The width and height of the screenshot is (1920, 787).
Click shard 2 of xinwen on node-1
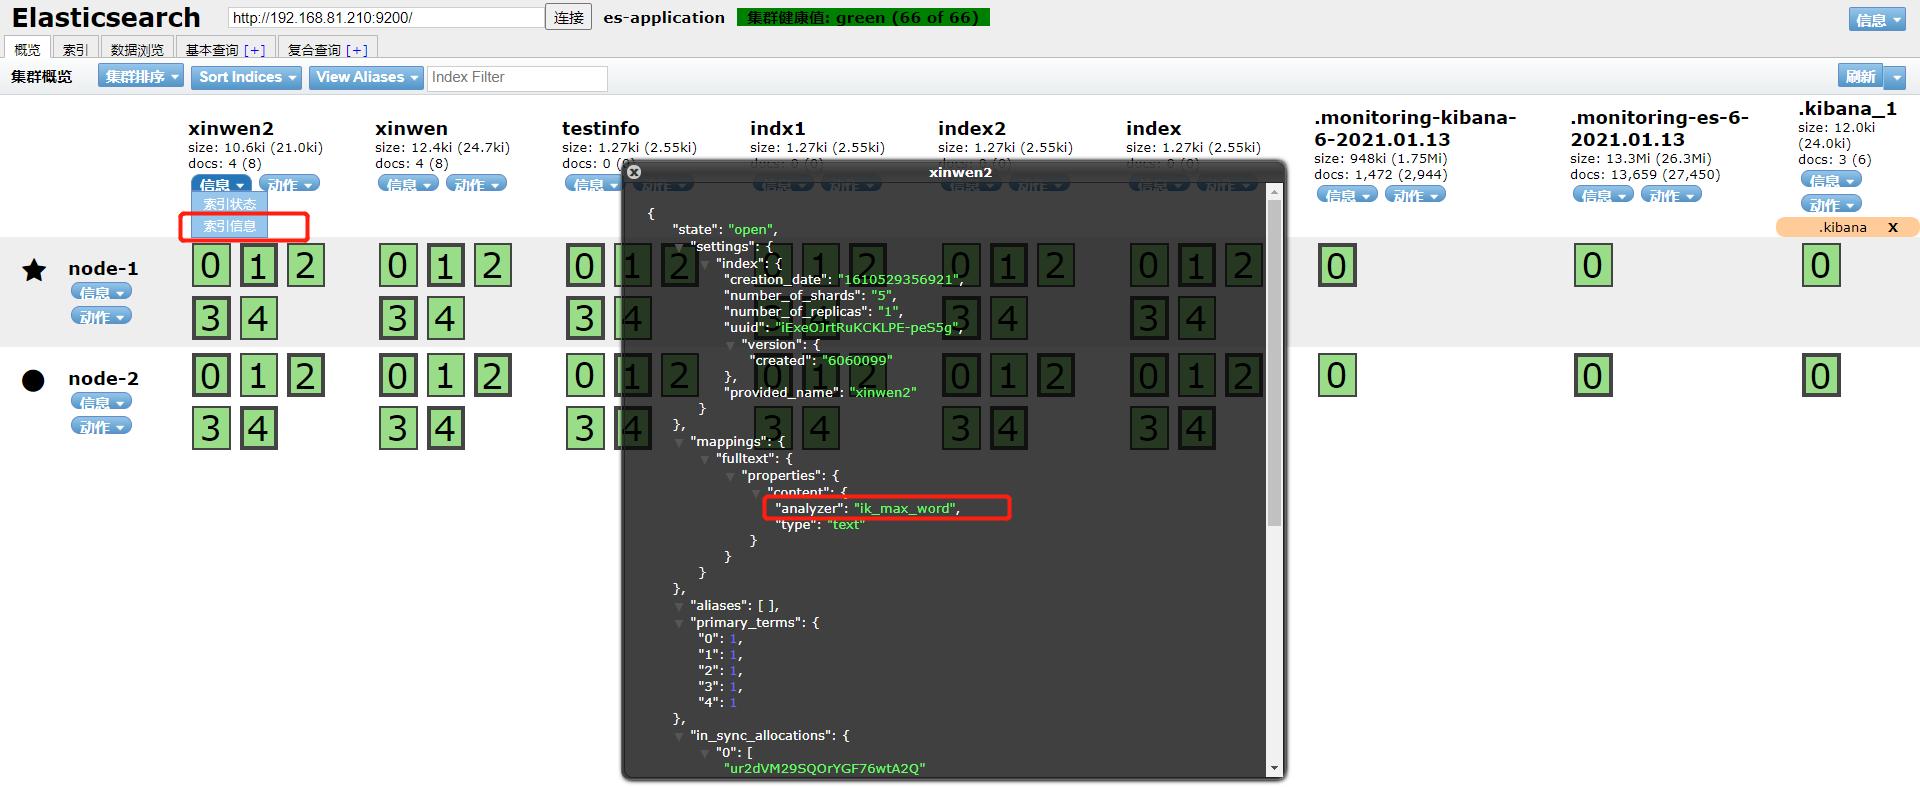[x=492, y=266]
